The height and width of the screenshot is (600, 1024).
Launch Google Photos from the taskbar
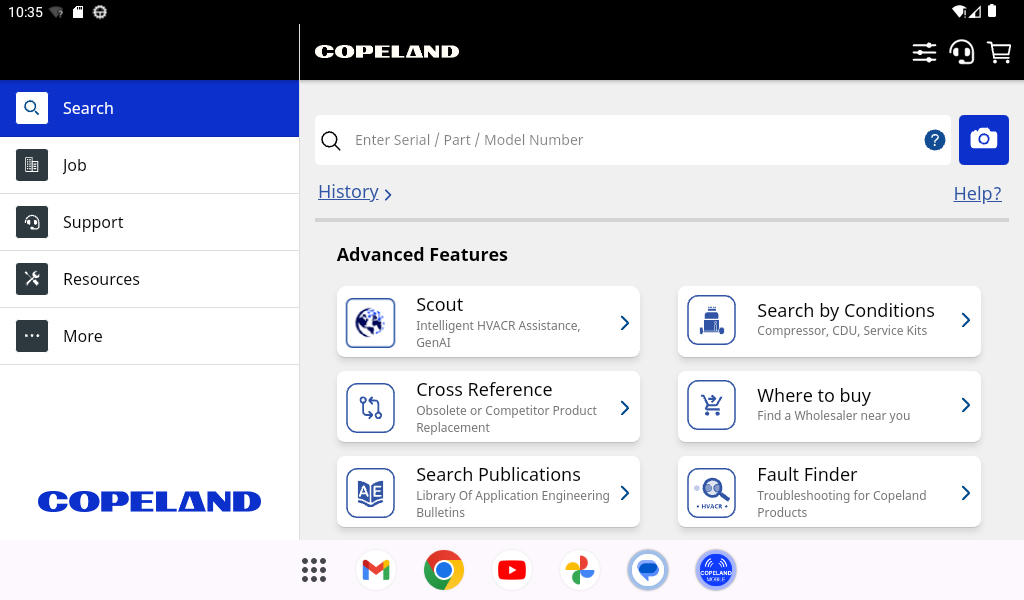tap(580, 570)
